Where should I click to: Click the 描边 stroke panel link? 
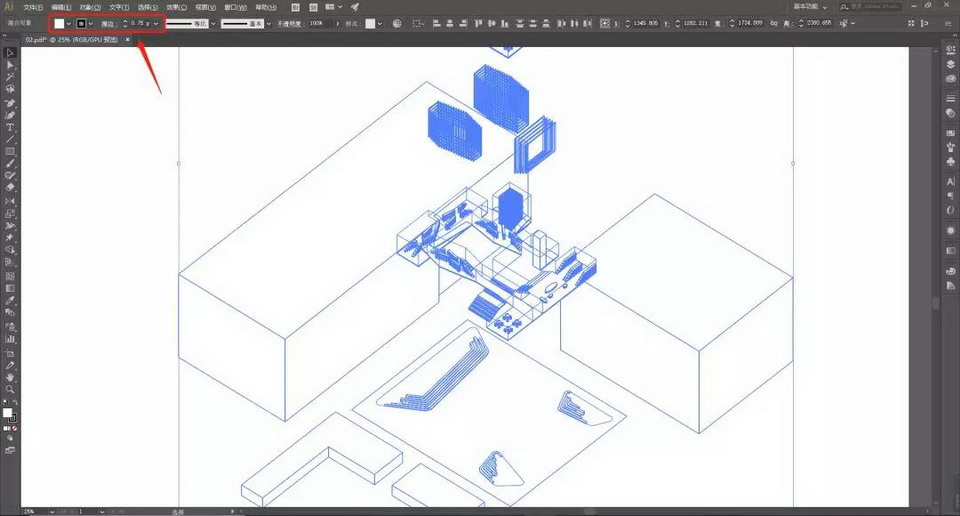pyautogui.click(x=107, y=23)
